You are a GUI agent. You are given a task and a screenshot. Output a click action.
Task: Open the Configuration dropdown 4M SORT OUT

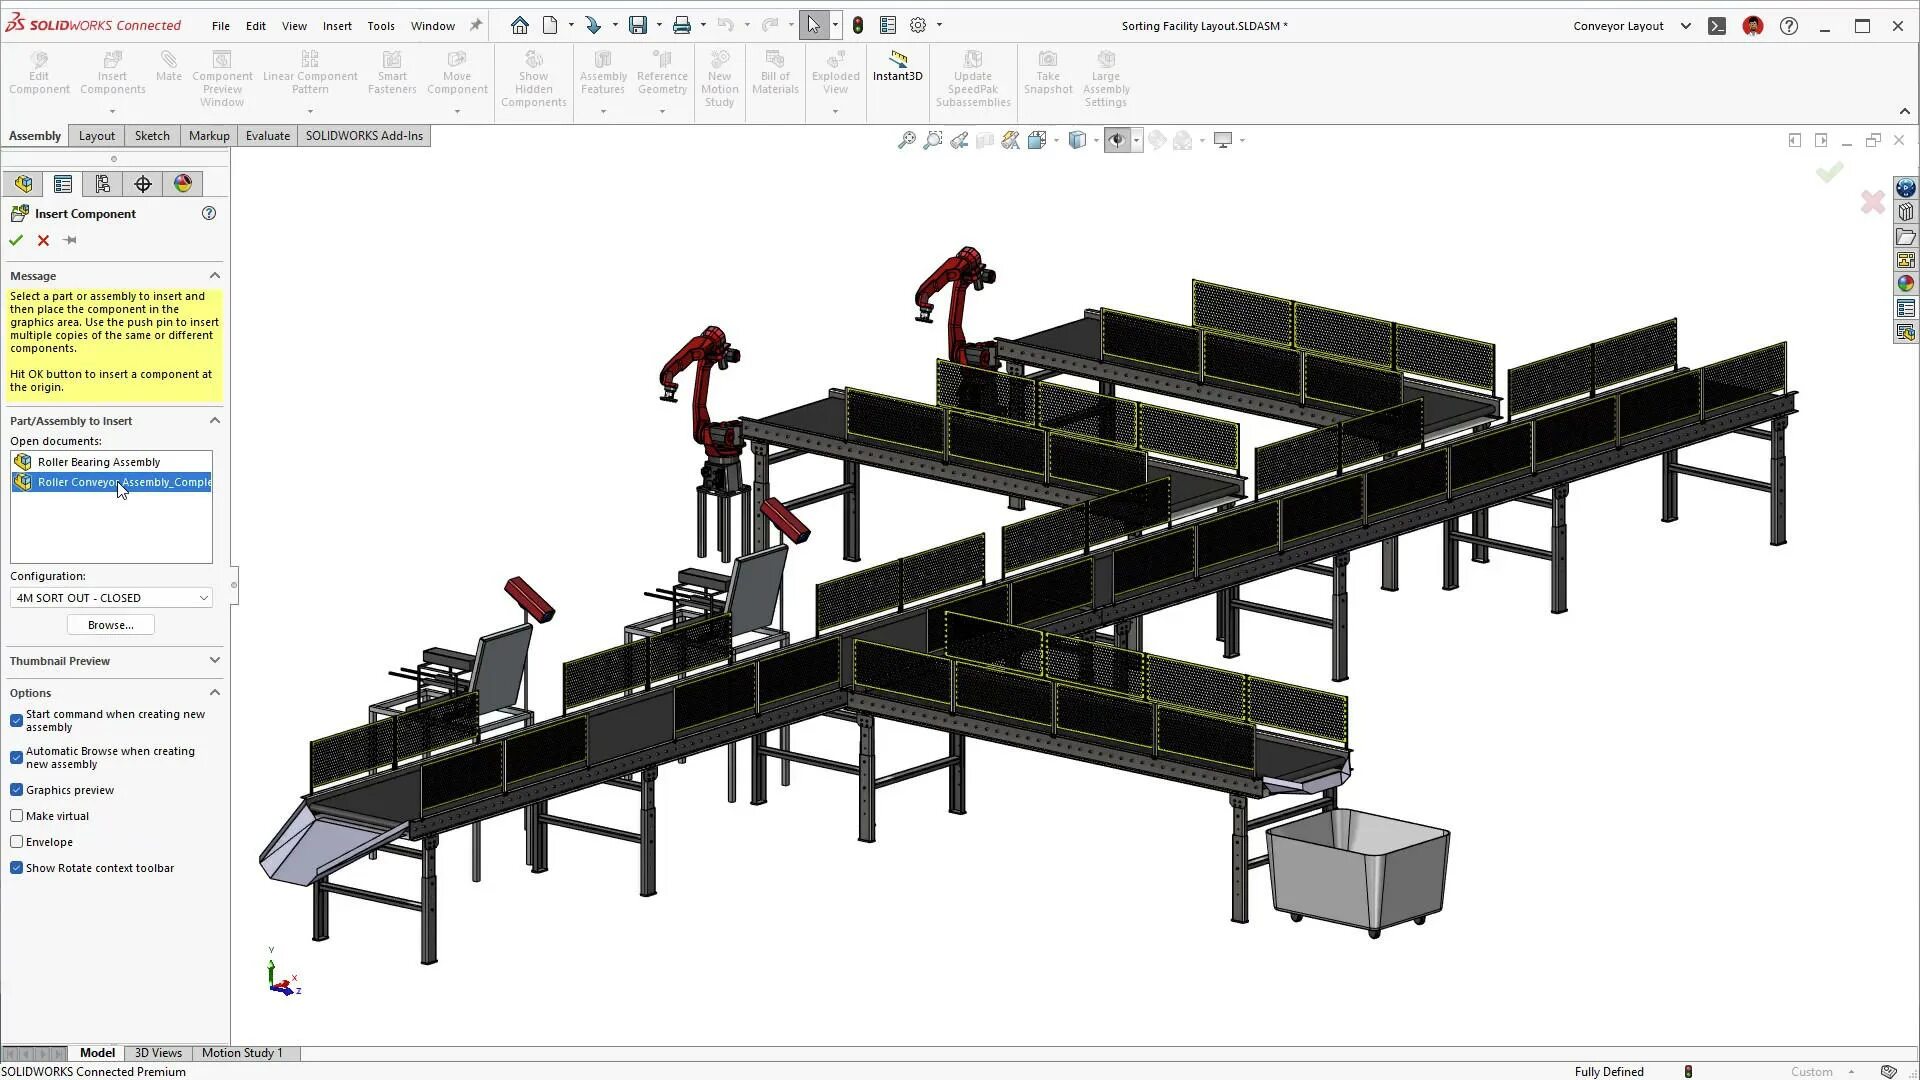pos(110,598)
